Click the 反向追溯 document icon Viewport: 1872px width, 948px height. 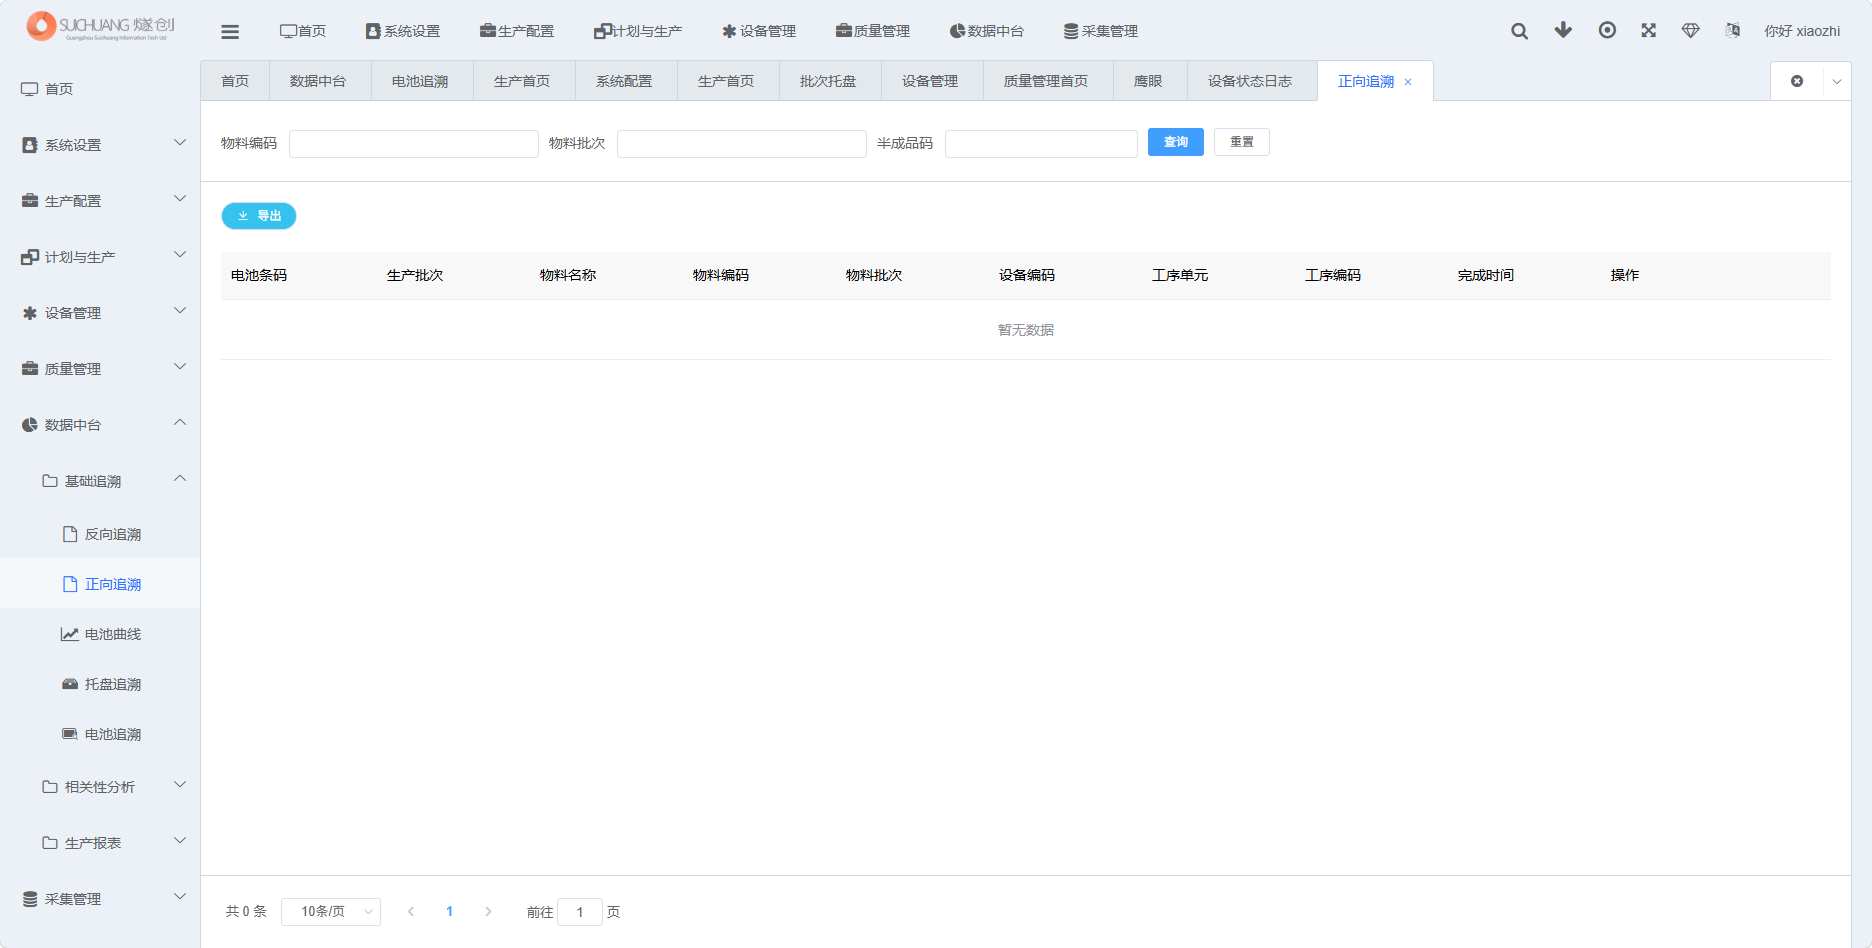coord(70,534)
